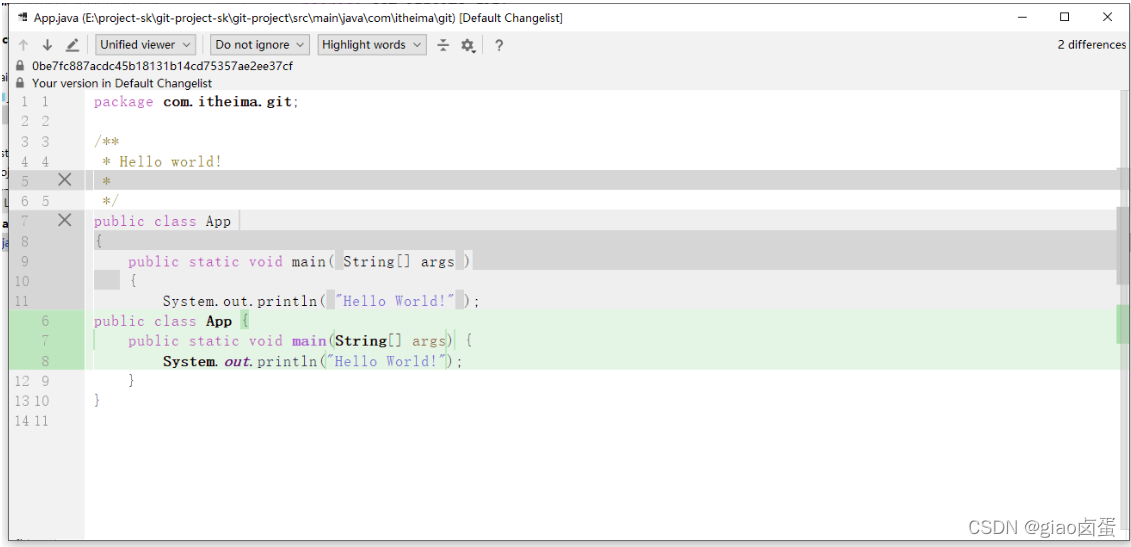This screenshot has width=1131, height=547.
Task: Open diff settings gear icon
Action: pos(468,45)
